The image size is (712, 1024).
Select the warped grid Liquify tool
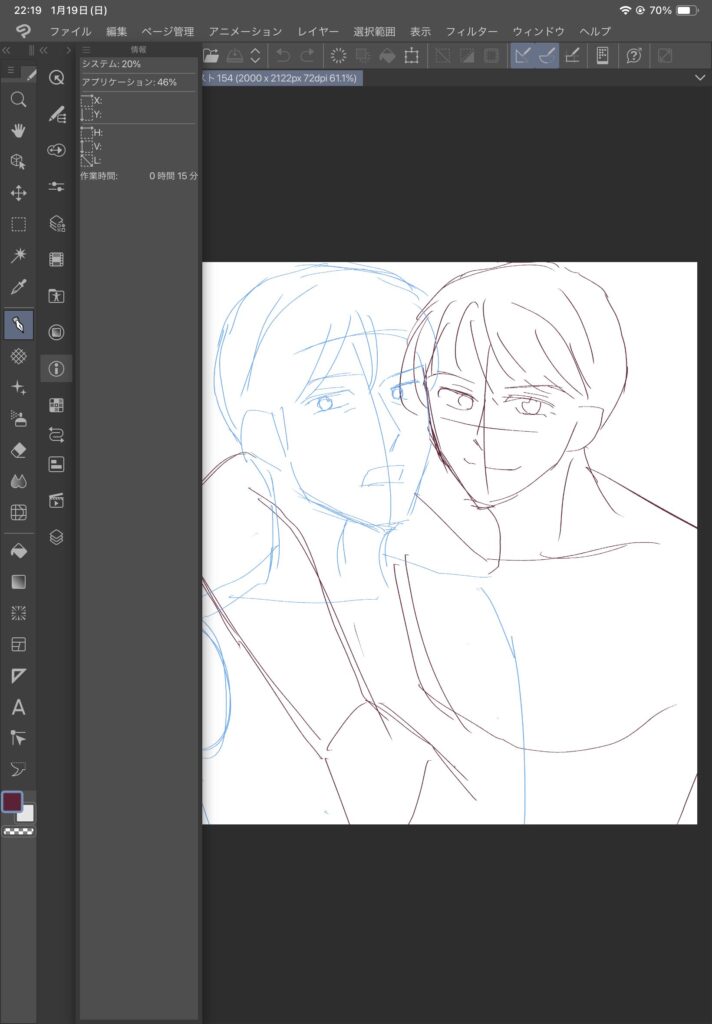click(18, 513)
